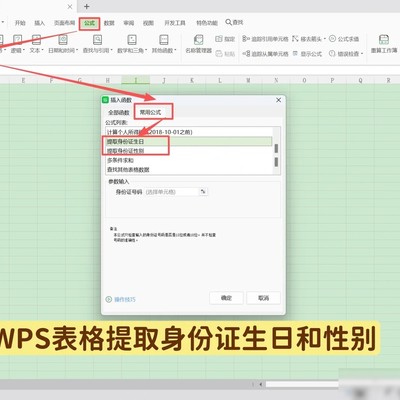Select column L header
Screen dimensions: 400x400
(220, 80)
